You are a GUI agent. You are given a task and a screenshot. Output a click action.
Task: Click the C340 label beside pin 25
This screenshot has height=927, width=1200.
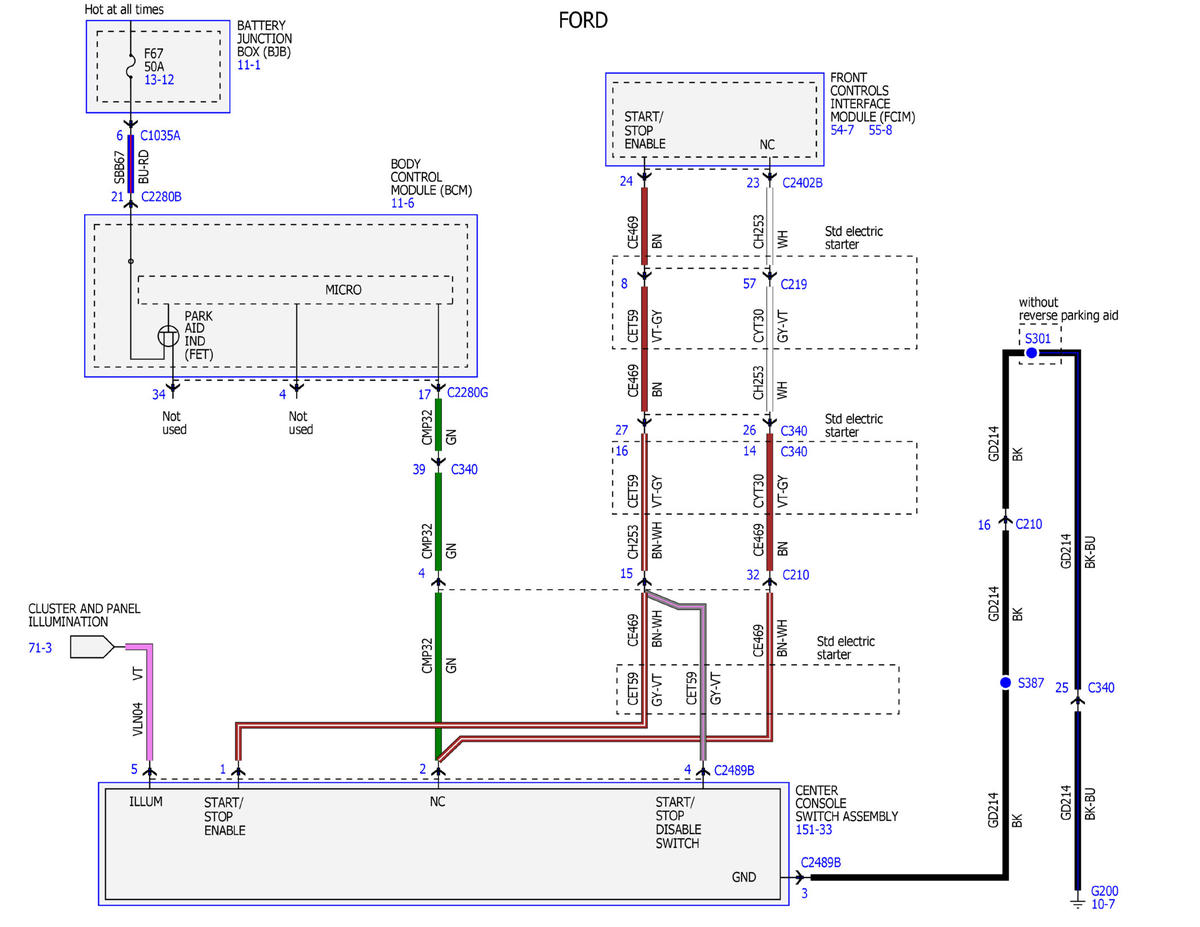[x=1103, y=687]
